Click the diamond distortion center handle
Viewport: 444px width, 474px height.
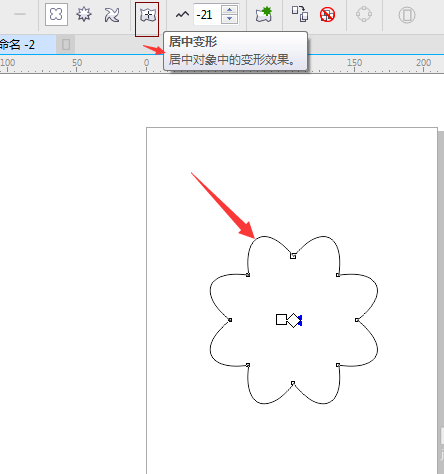click(x=294, y=320)
